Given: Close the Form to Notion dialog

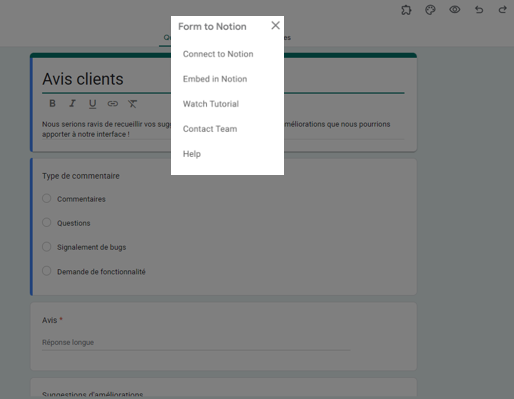Looking at the screenshot, I should 275,25.
